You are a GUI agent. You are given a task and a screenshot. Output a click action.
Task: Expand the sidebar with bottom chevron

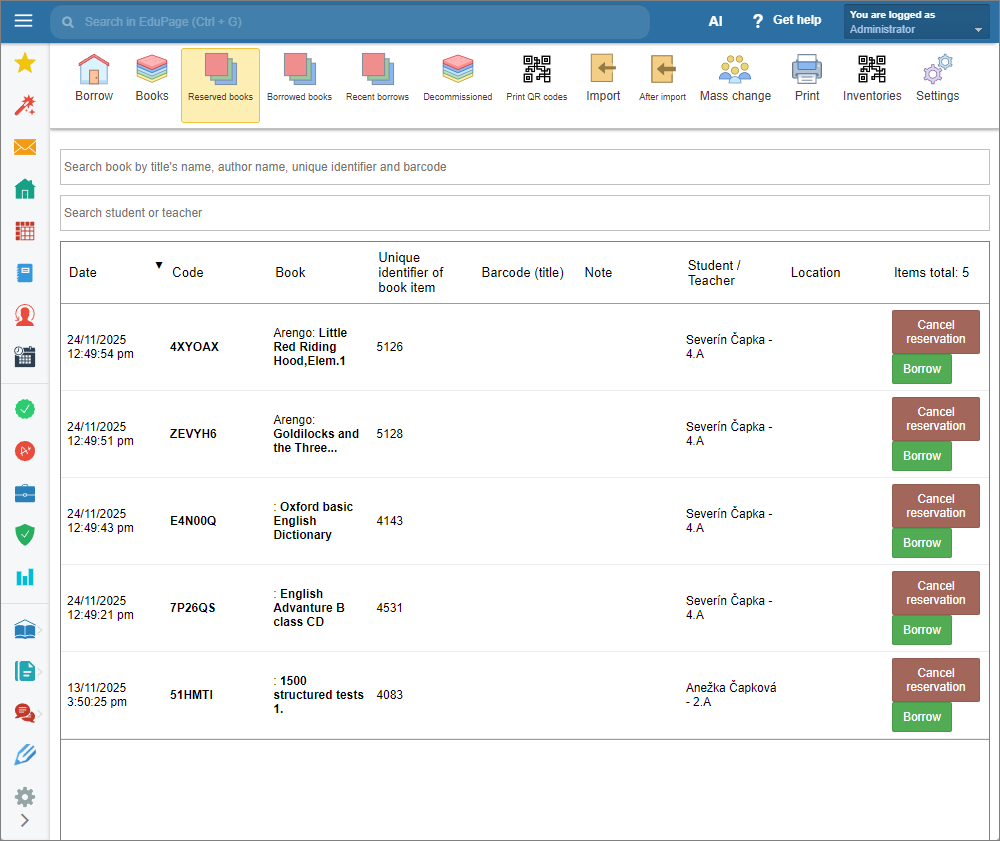[x=25, y=821]
